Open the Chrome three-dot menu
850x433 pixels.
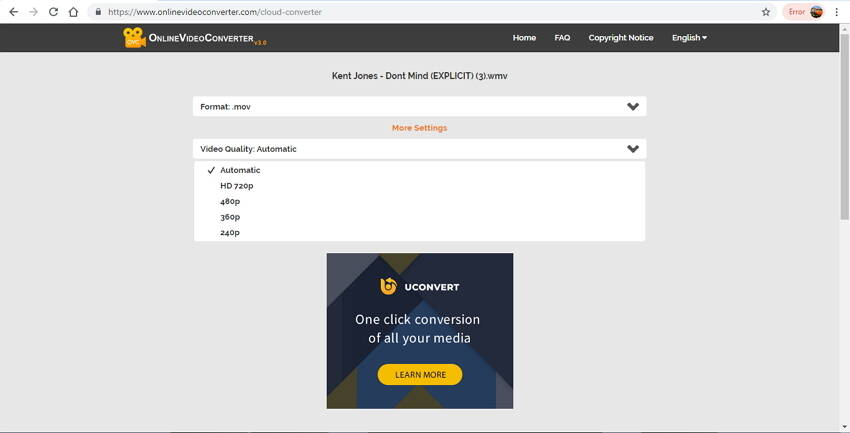coord(837,12)
